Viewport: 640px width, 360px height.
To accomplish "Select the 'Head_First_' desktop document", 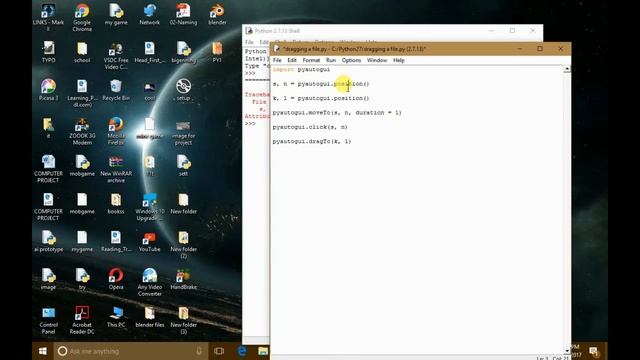I will (x=149, y=52).
